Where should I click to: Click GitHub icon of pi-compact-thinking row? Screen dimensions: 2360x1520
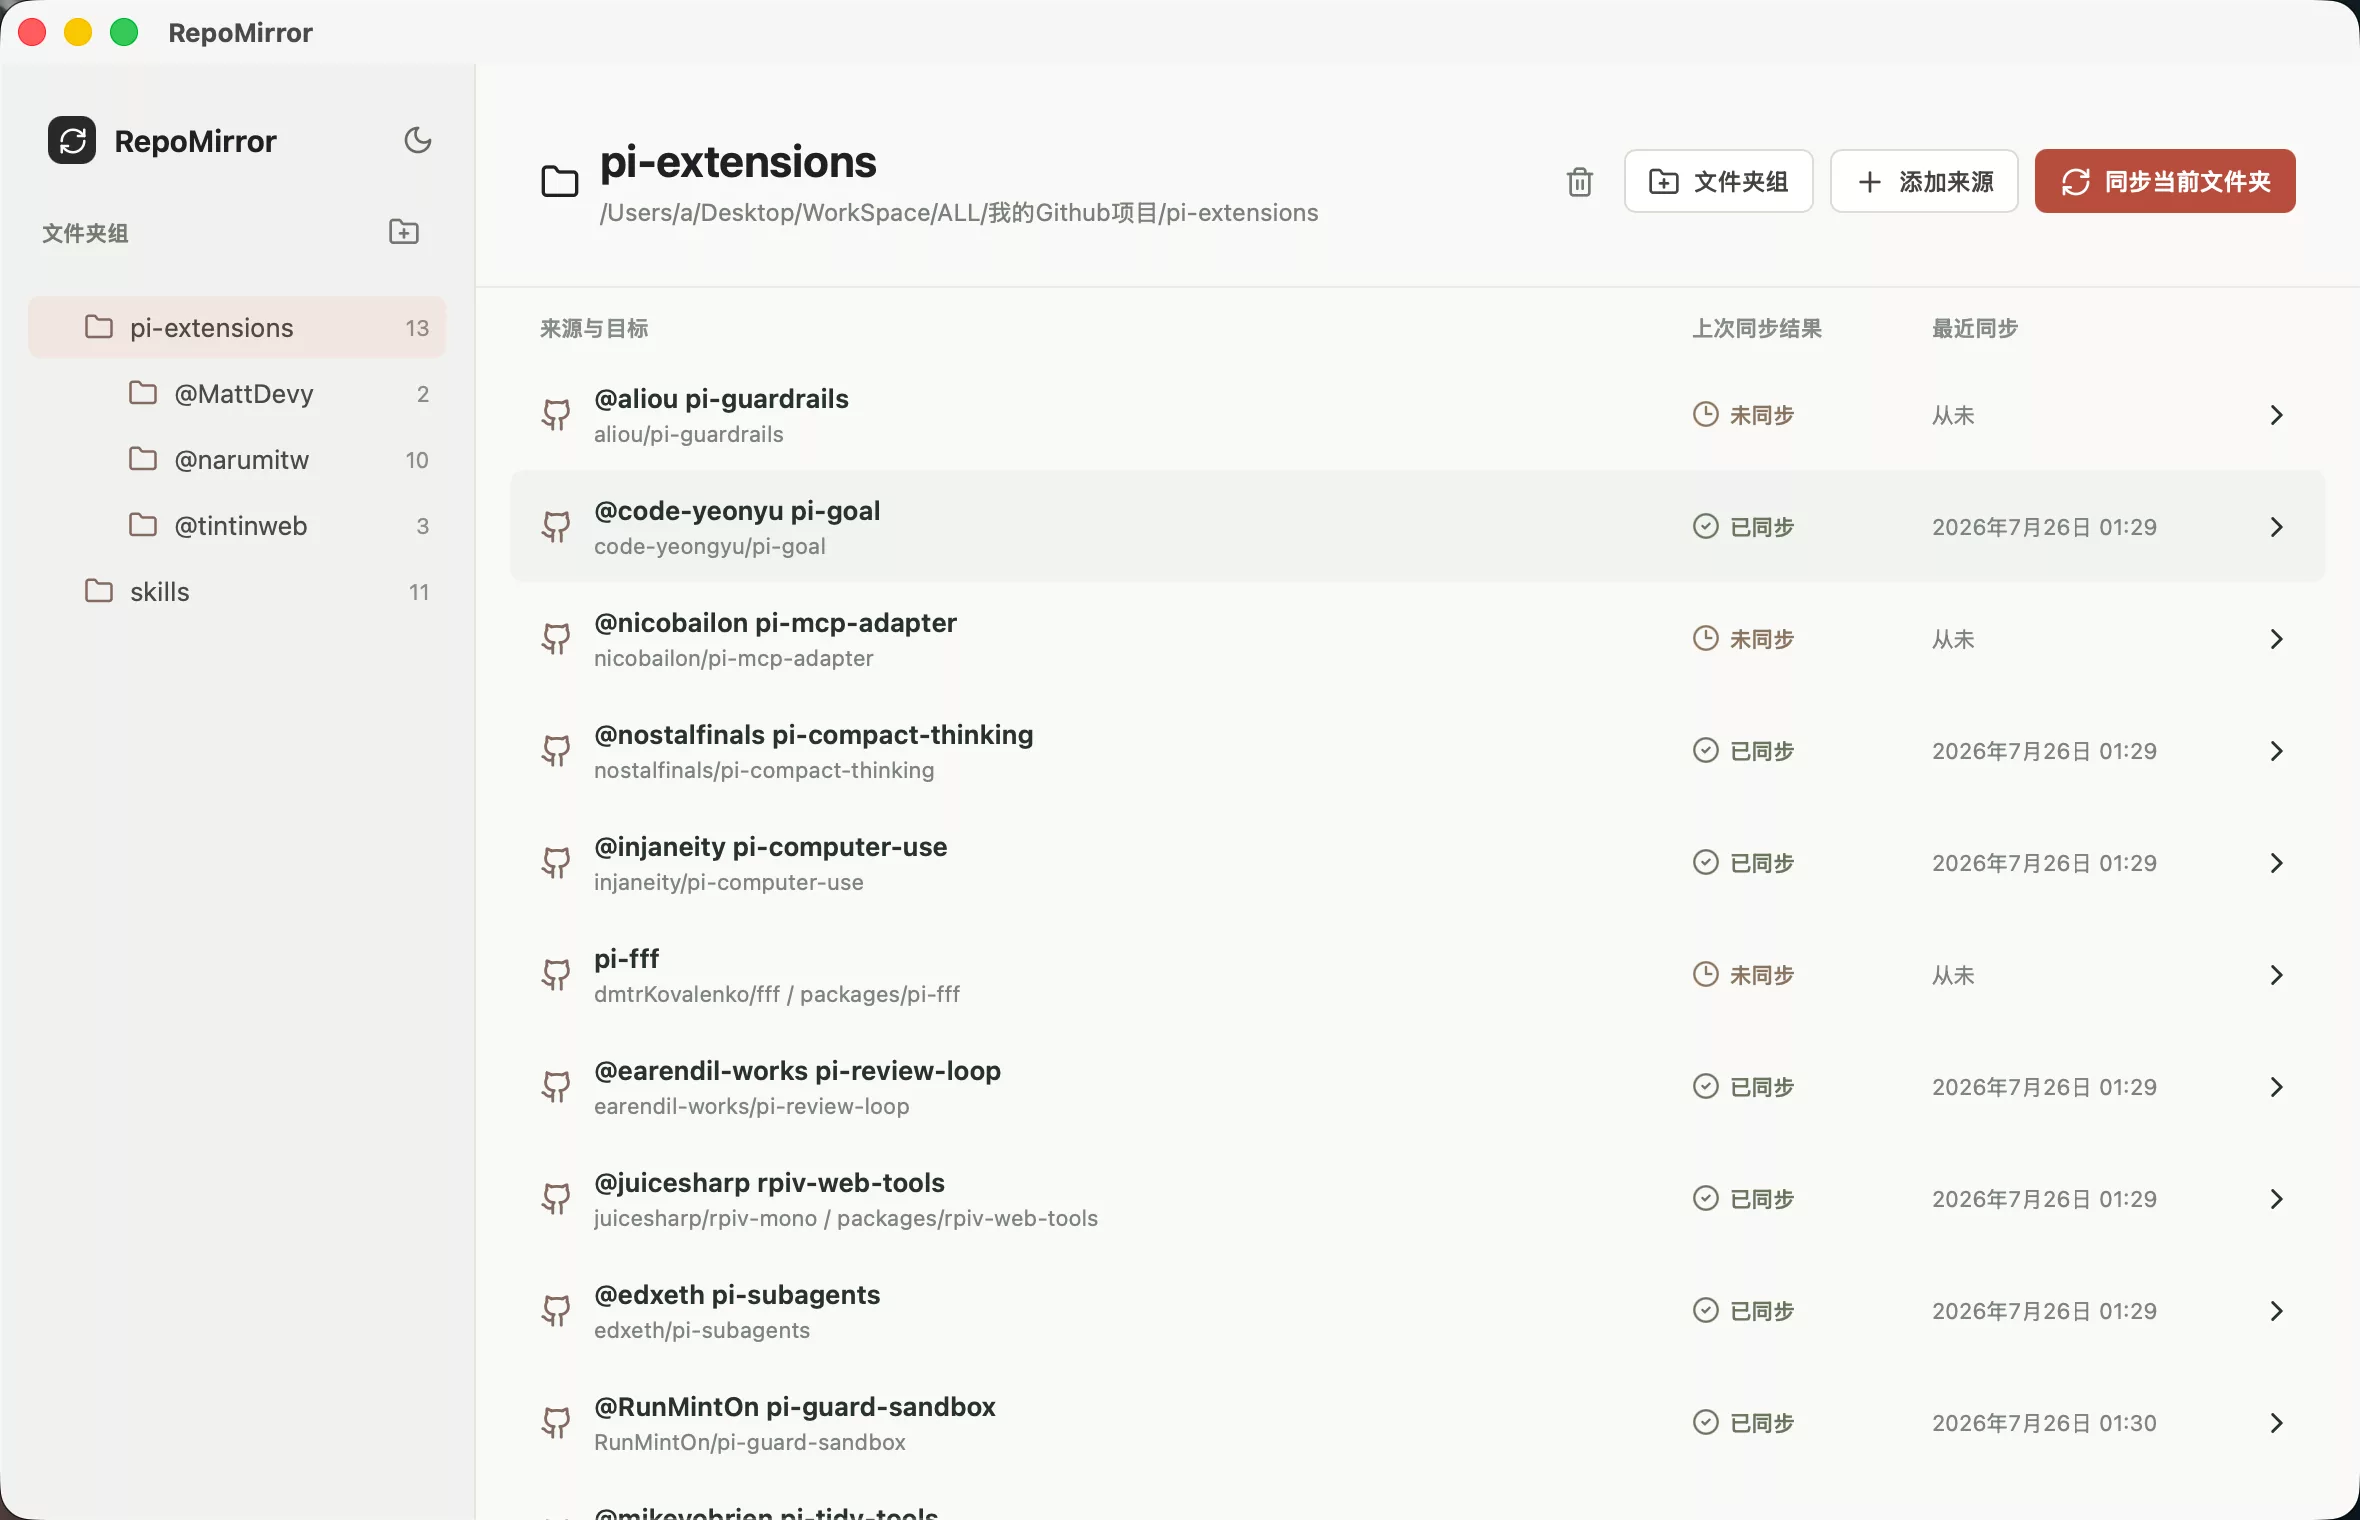pyautogui.click(x=556, y=750)
